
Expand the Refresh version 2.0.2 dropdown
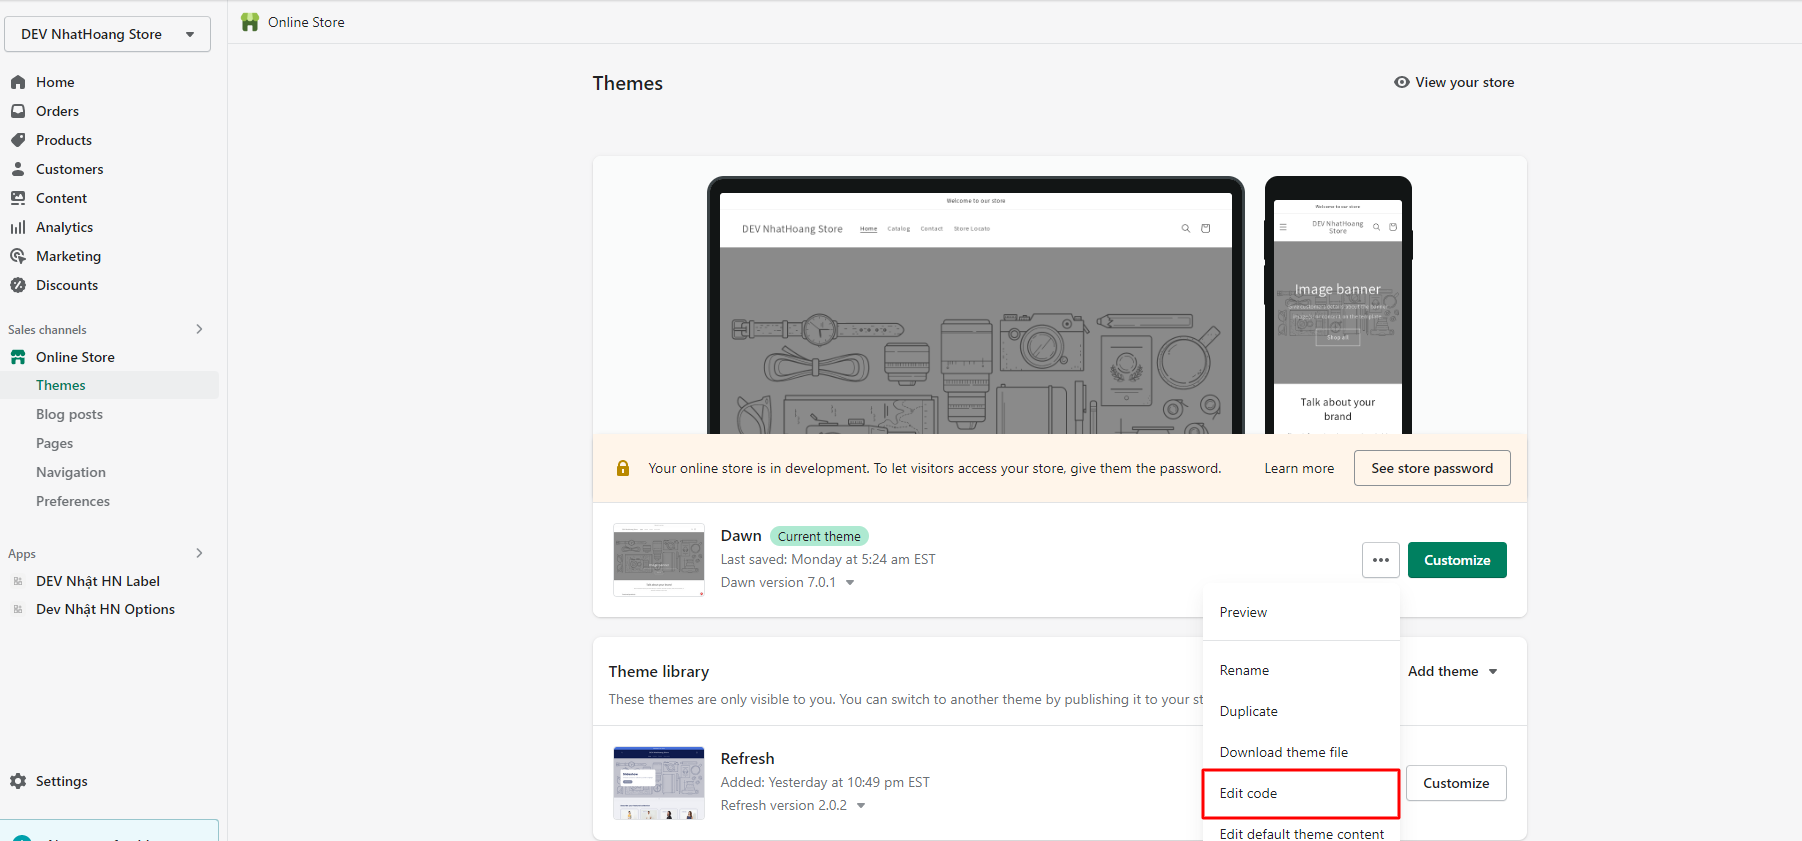[x=861, y=806]
